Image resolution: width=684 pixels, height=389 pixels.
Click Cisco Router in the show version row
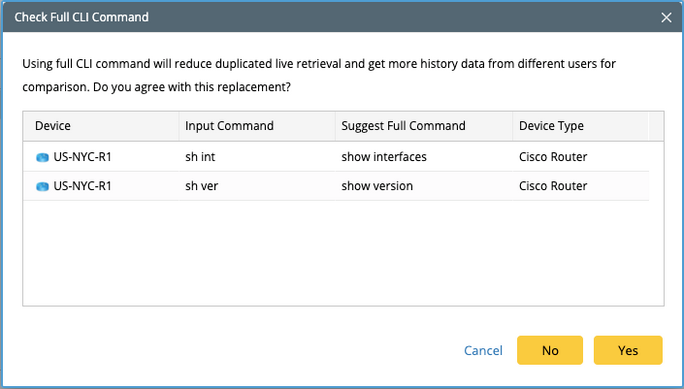point(553,186)
